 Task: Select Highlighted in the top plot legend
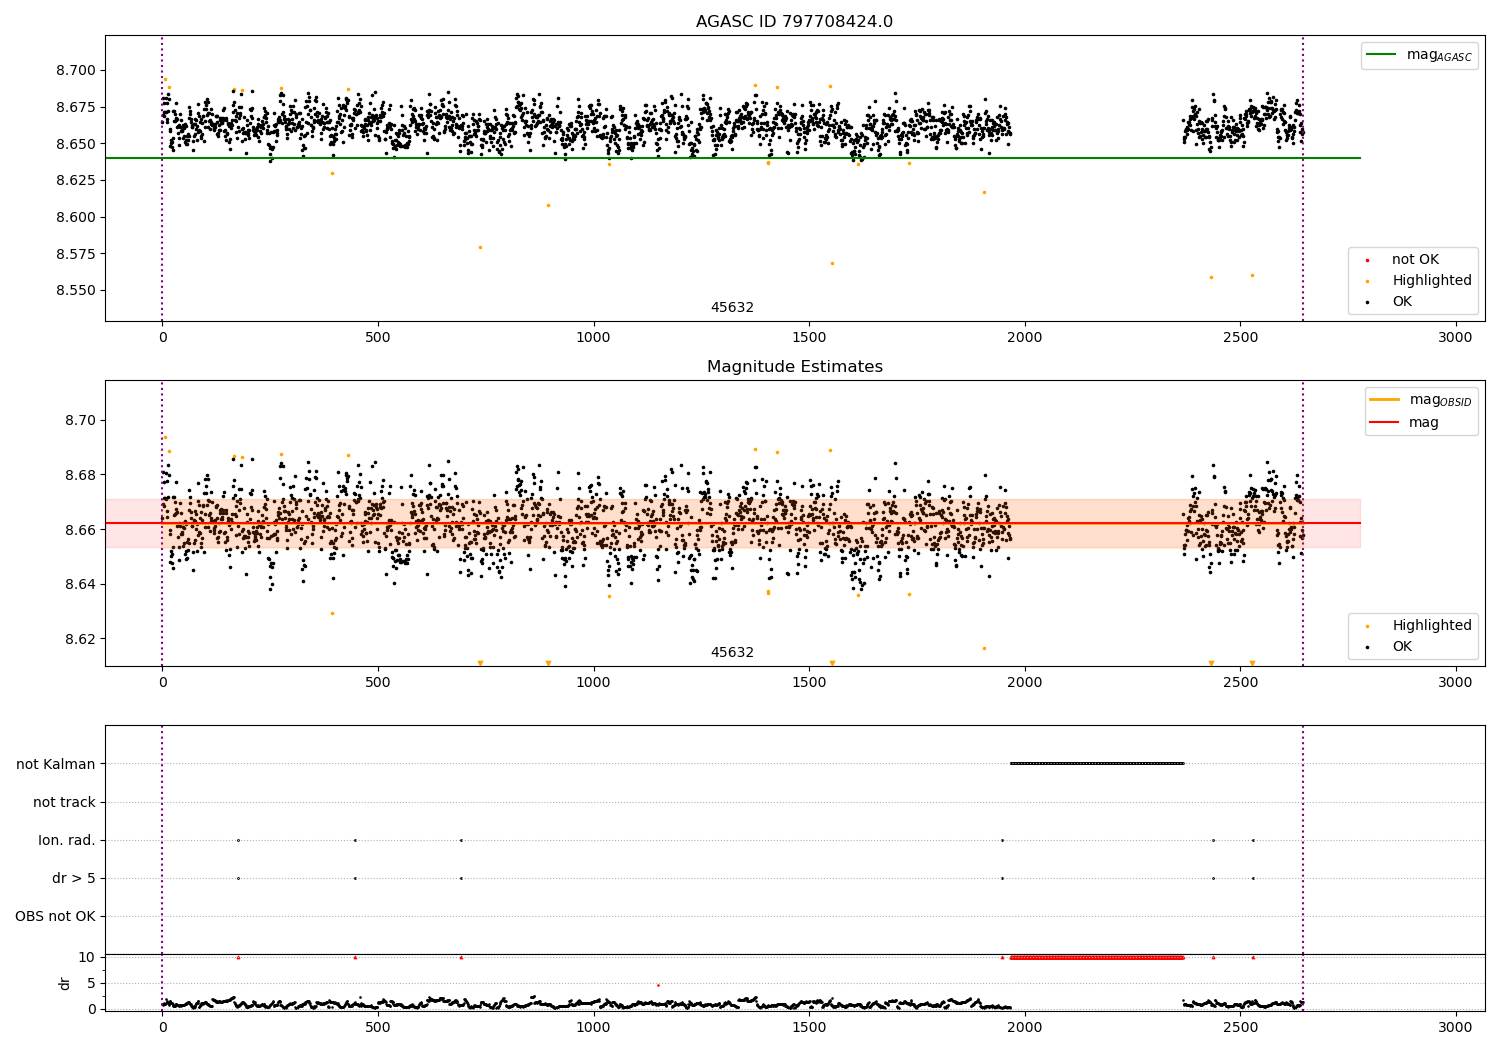pyautogui.click(x=1431, y=281)
